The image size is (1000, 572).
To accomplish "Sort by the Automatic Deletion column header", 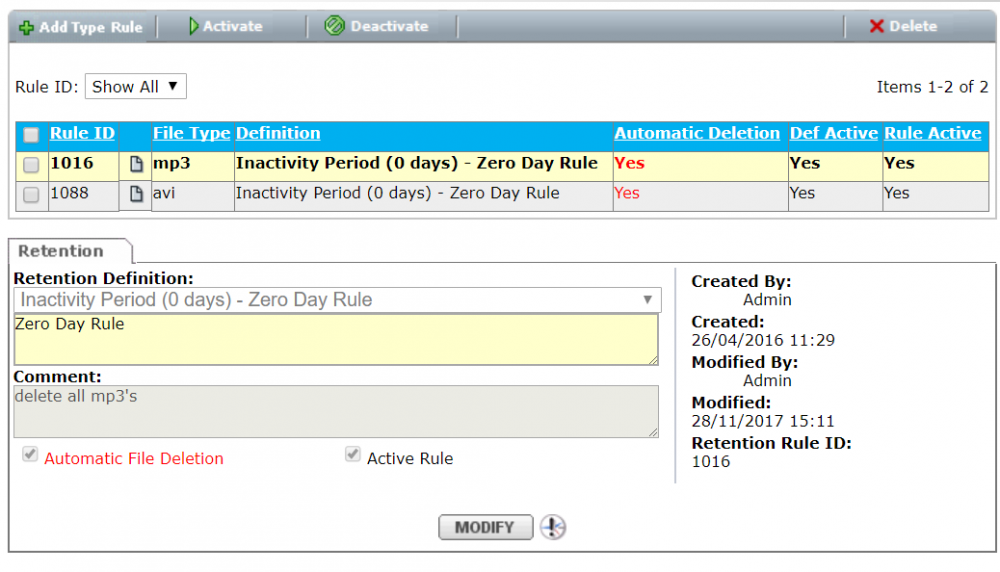I will 696,134.
